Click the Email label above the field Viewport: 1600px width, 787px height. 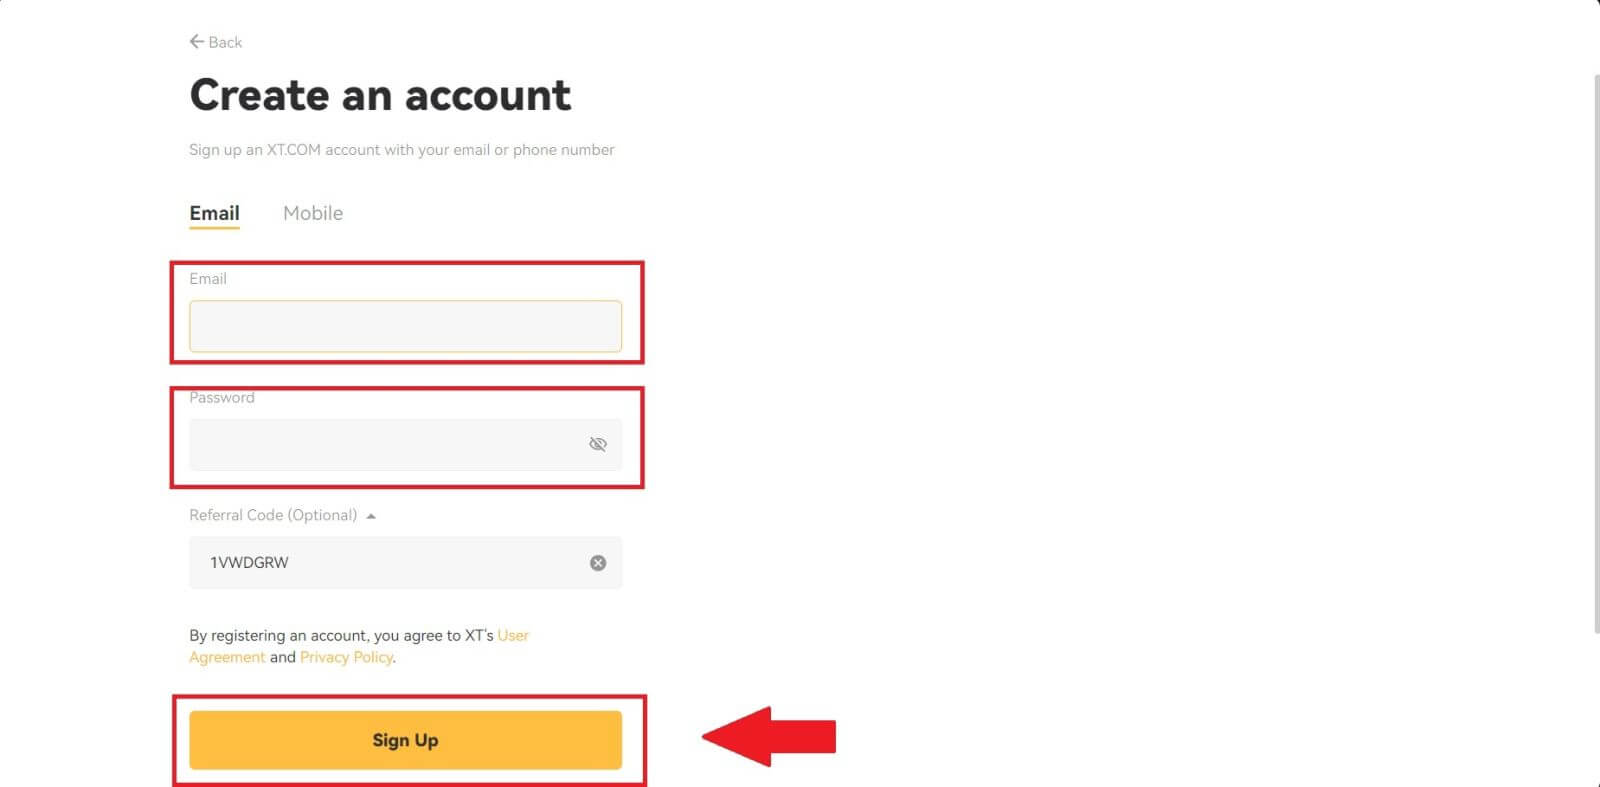click(208, 279)
